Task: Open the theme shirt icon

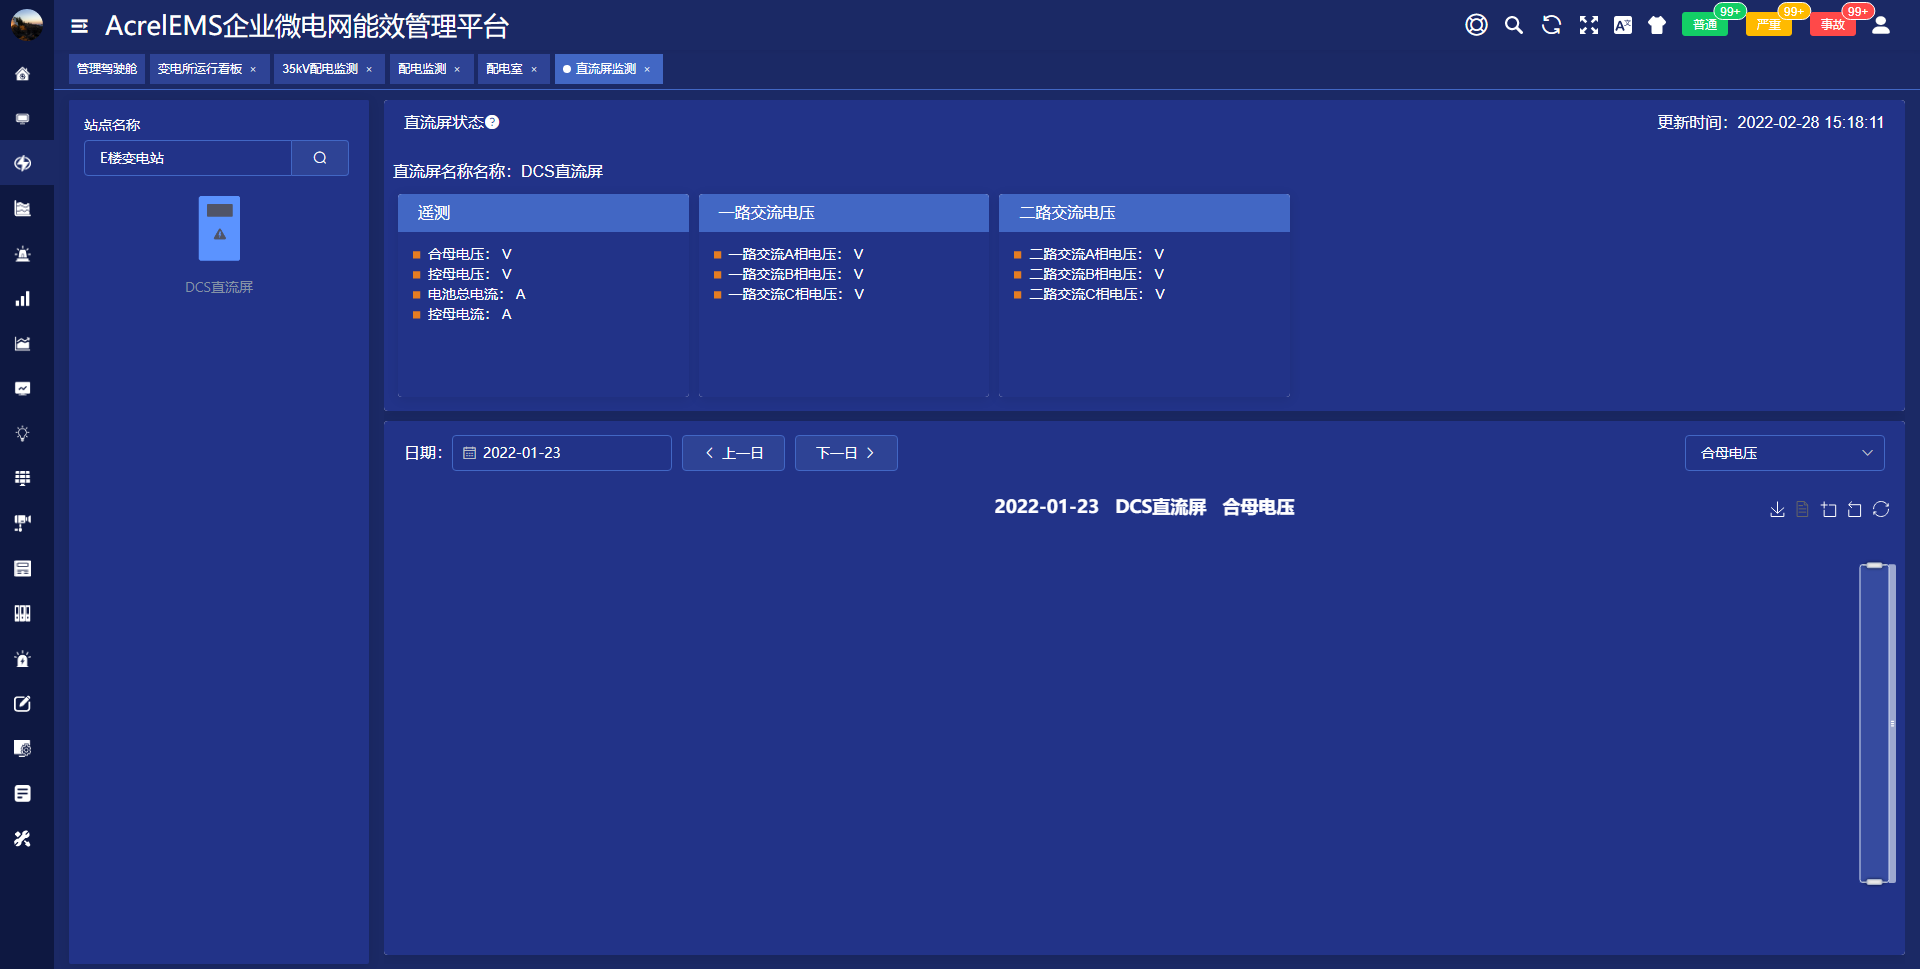Action: [x=1657, y=26]
